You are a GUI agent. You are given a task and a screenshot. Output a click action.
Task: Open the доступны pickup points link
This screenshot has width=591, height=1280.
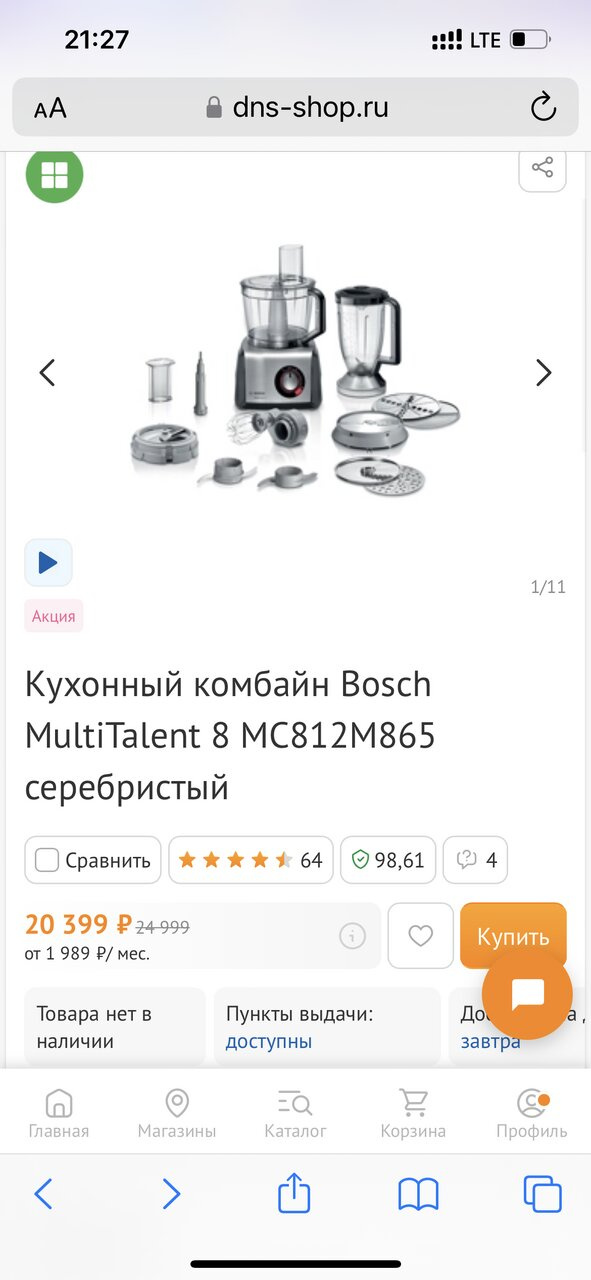[269, 1041]
